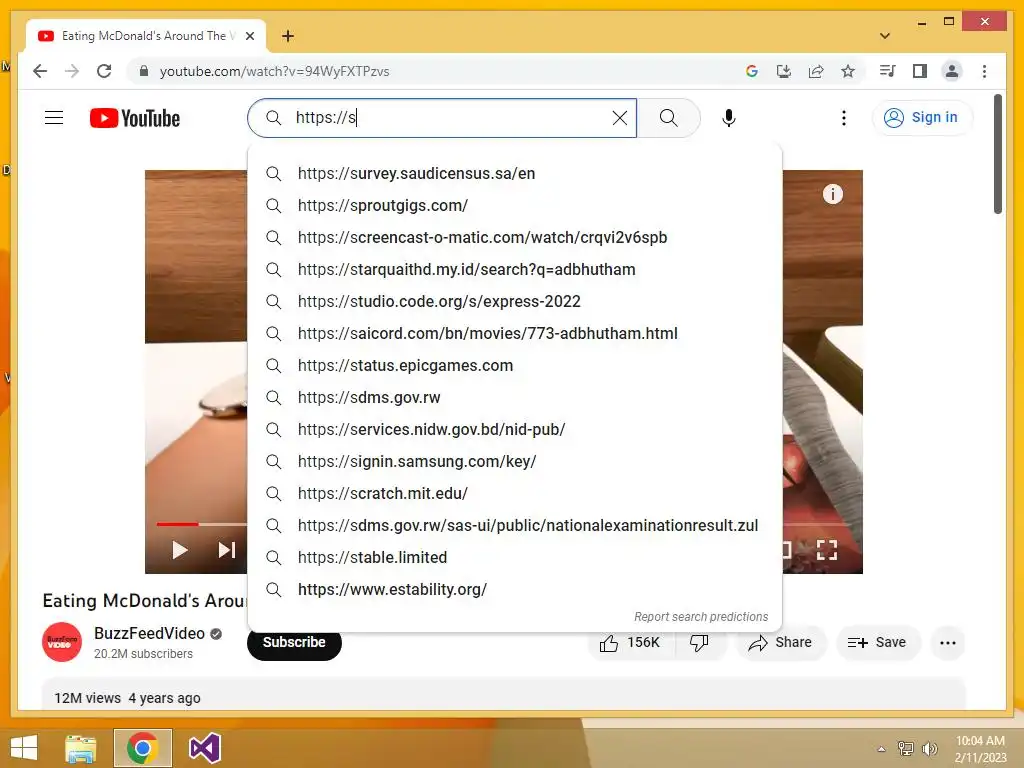Click the address bar URL
1024x768 pixels.
[274, 71]
